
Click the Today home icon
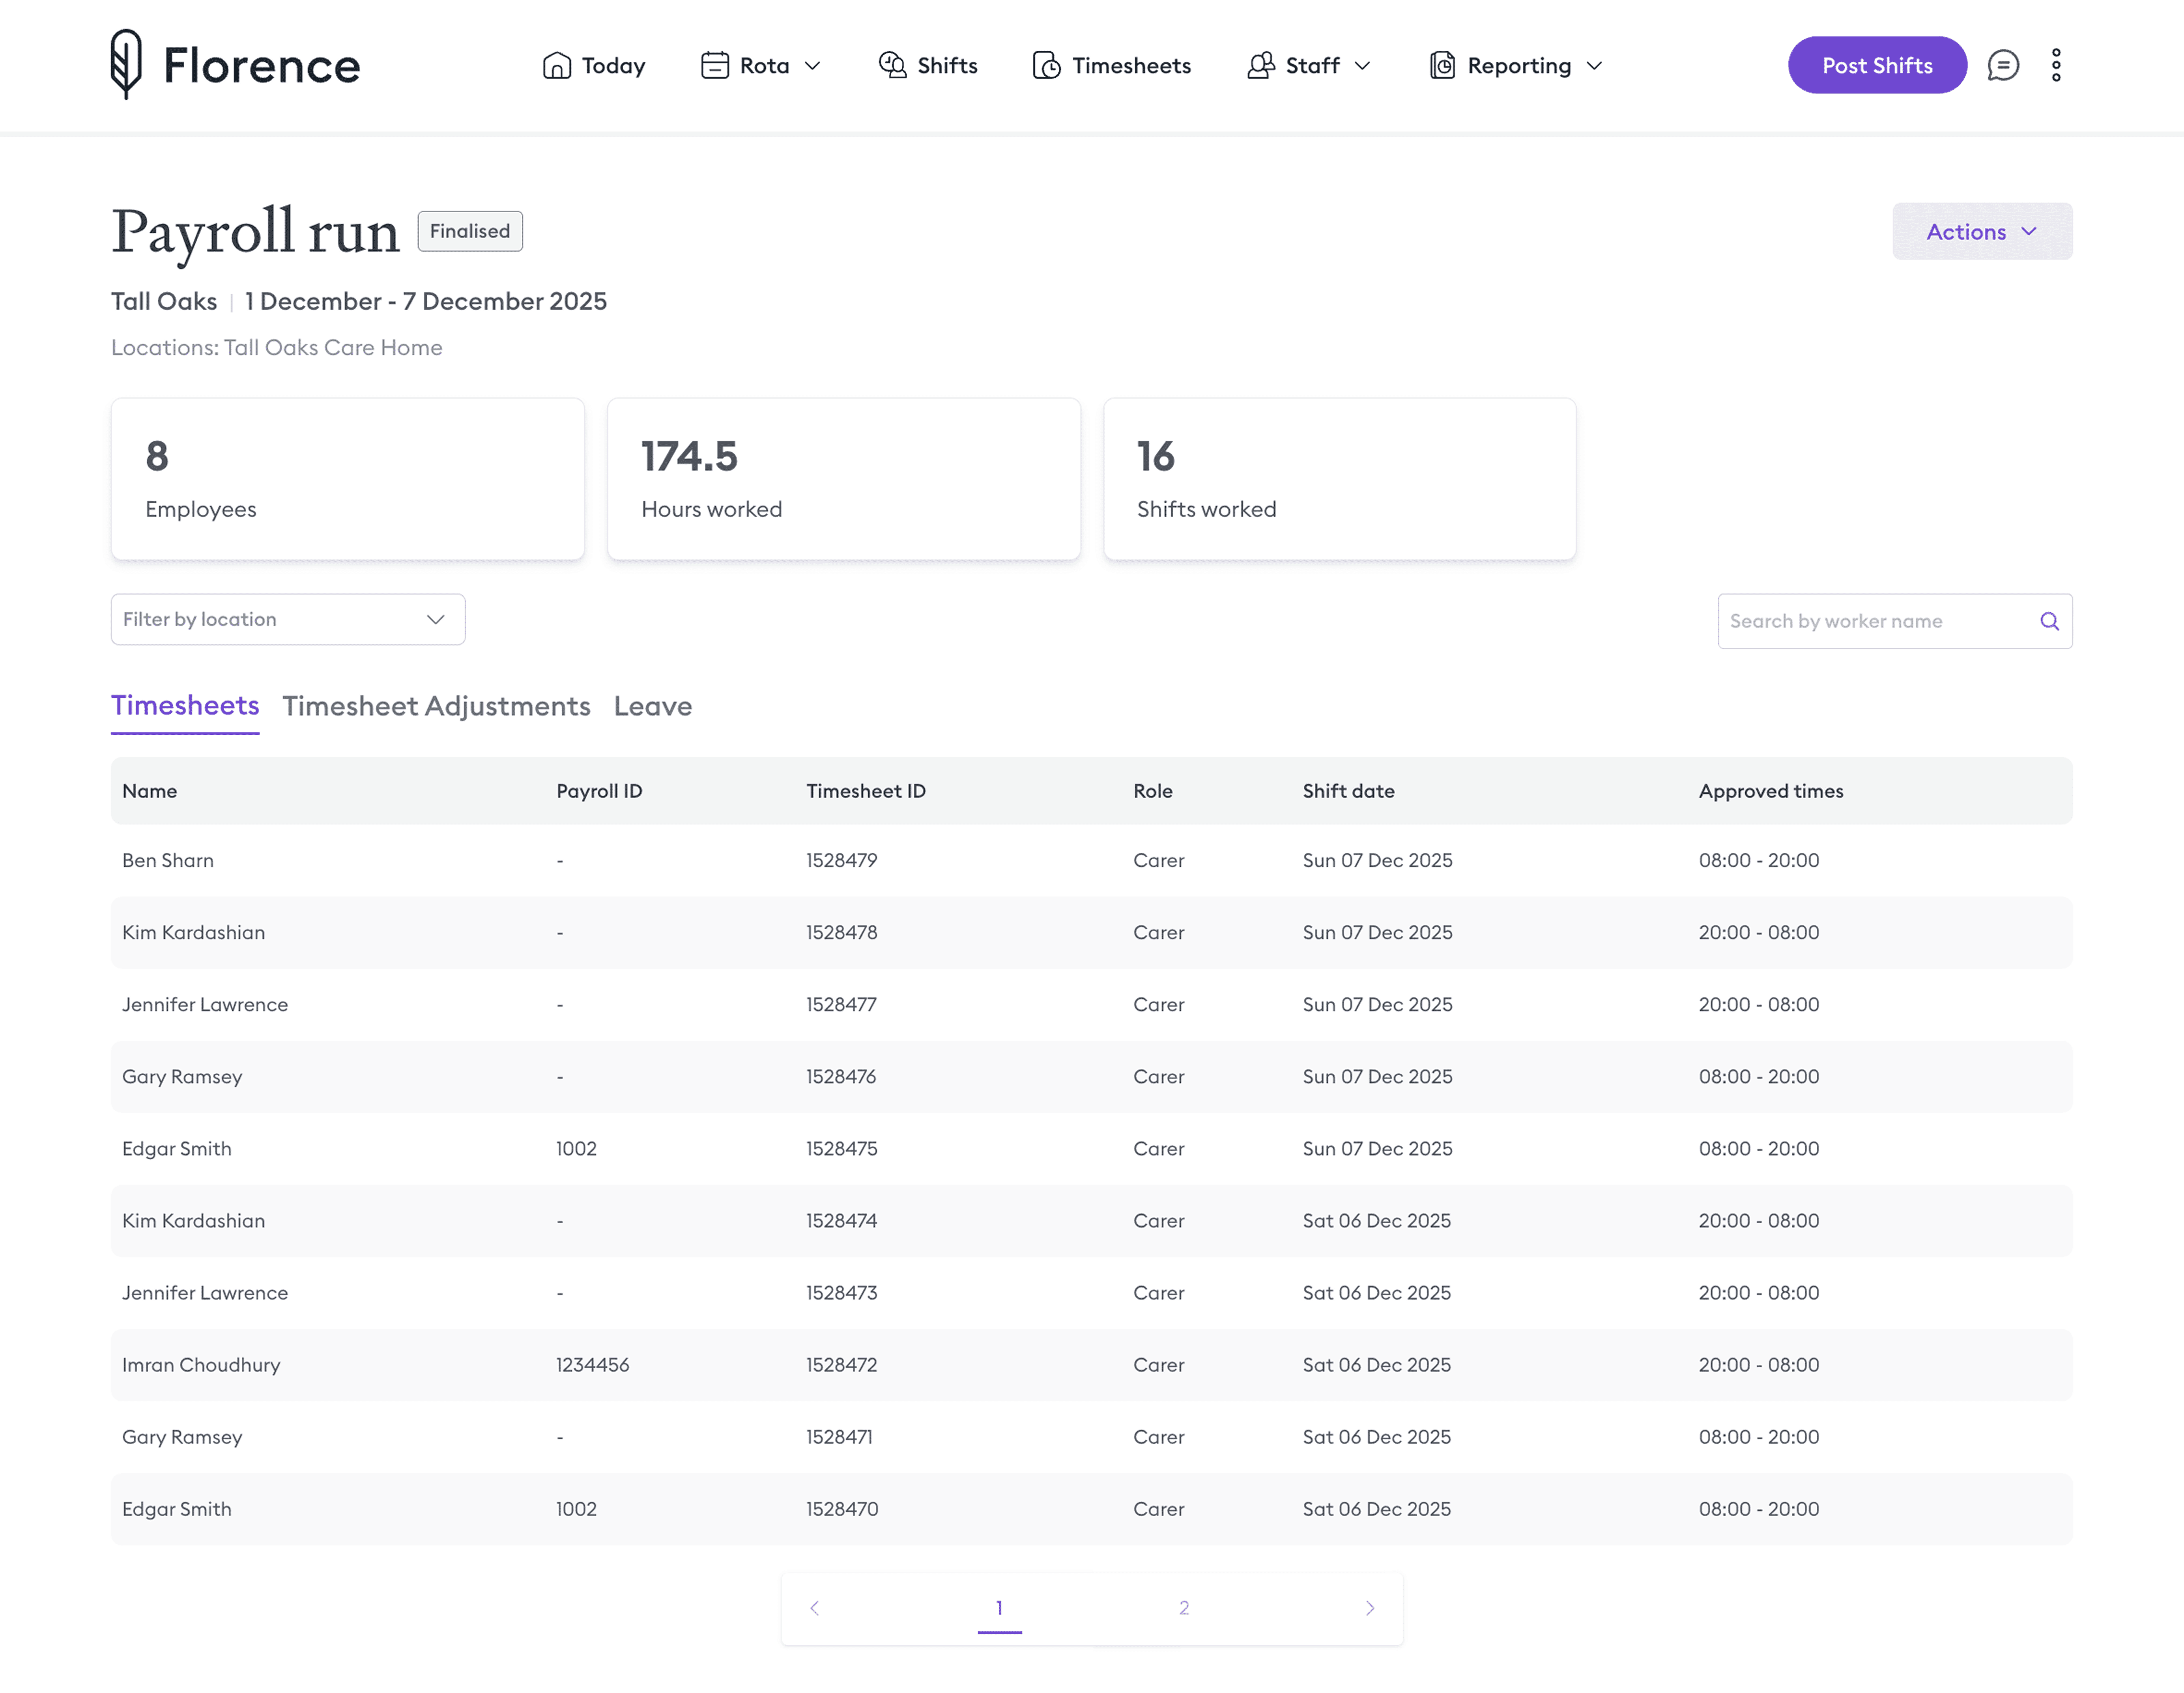tap(556, 65)
